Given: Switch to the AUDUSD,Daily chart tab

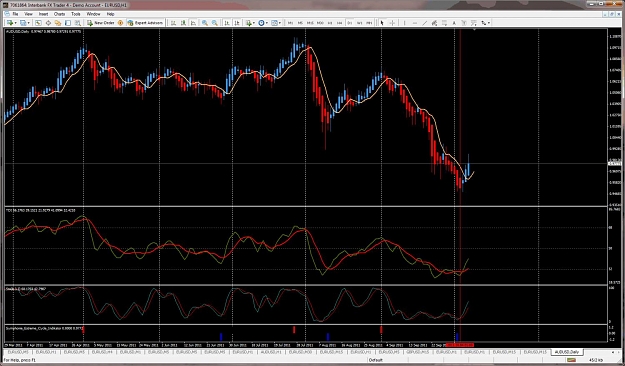Looking at the screenshot, I should [567, 352].
